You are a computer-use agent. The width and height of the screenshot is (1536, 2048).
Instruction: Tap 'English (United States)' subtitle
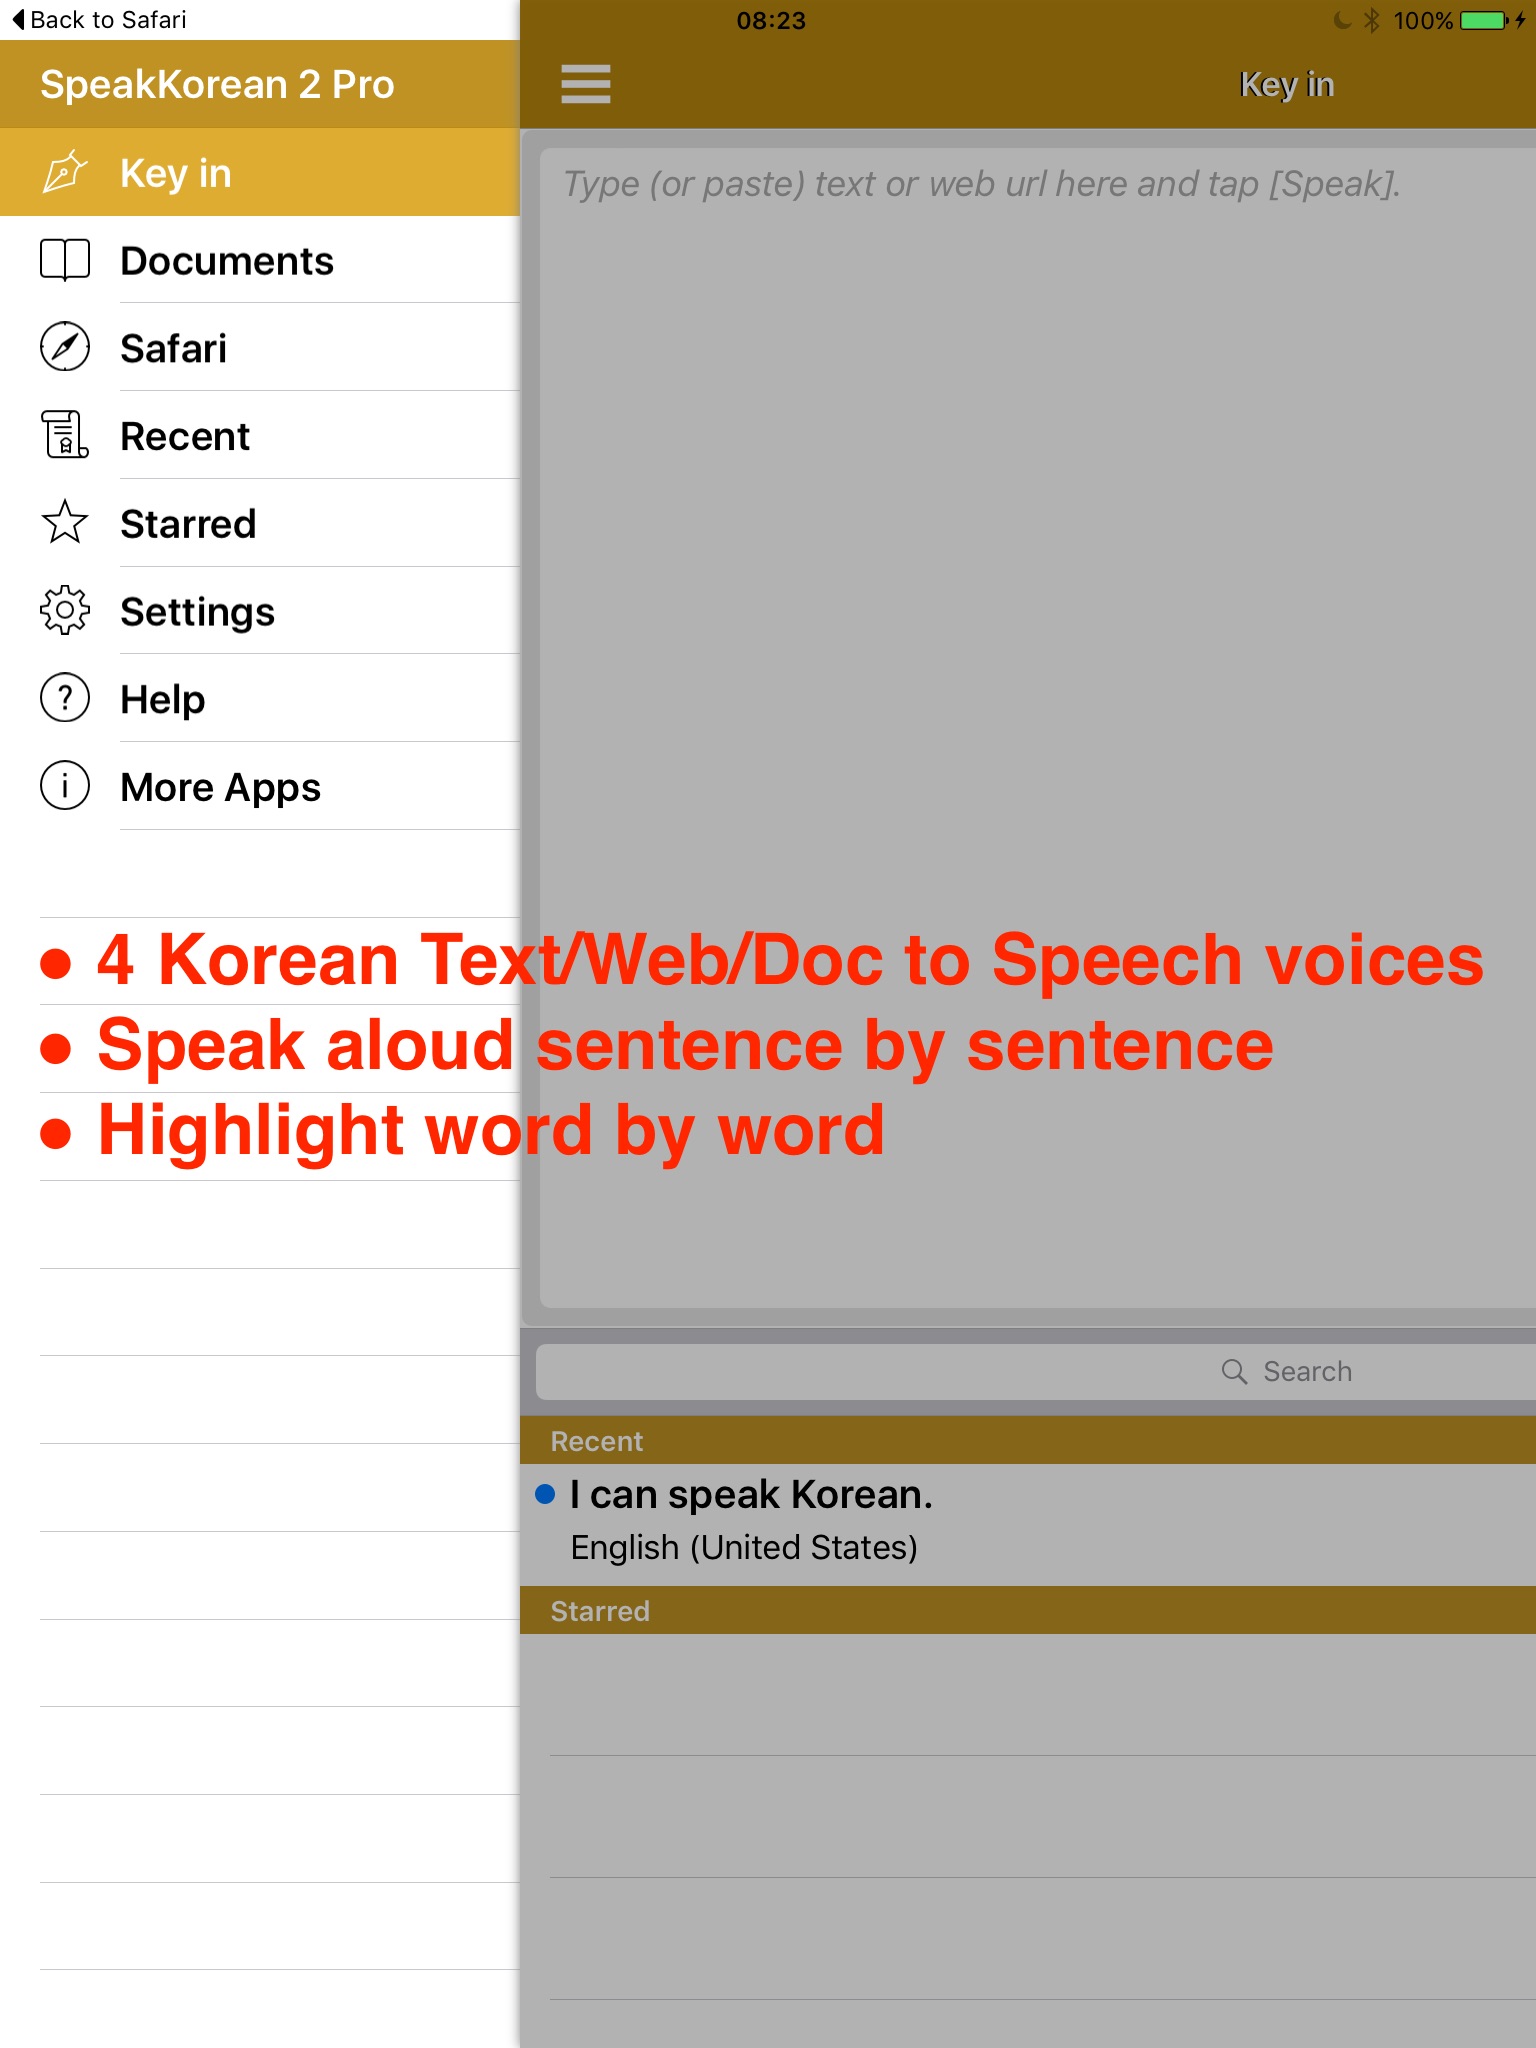coord(744,1547)
